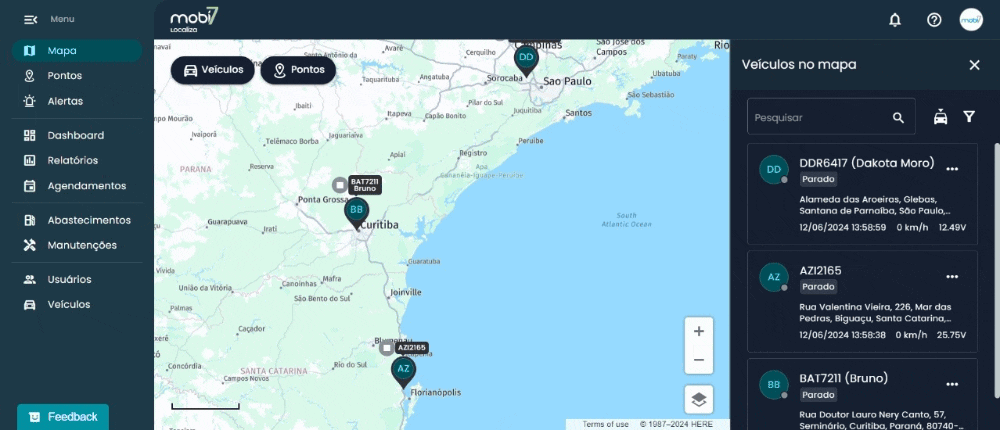Select the DDR6417 (Dakota Moro) card title

tap(867, 163)
